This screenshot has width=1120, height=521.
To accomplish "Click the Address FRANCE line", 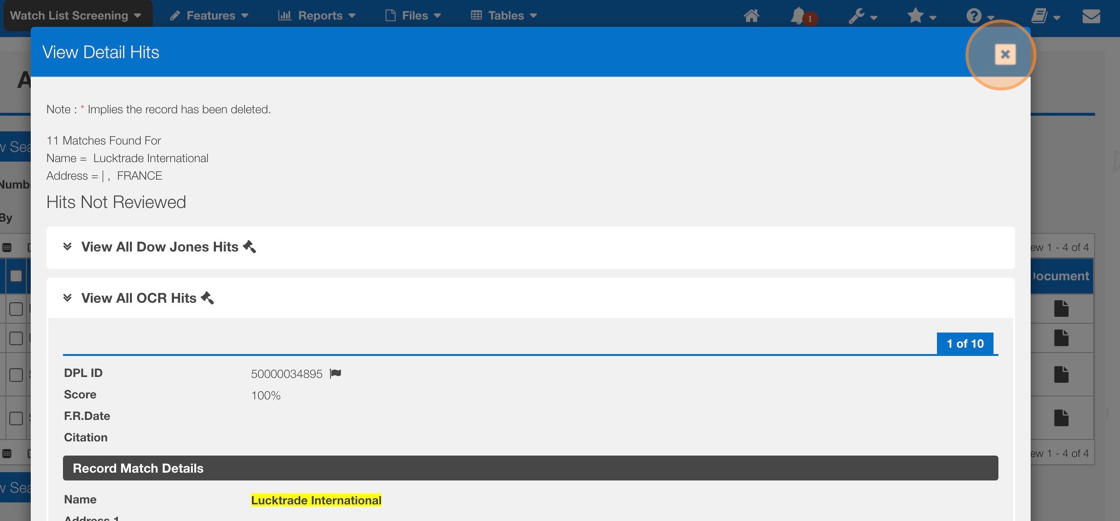I will (104, 176).
